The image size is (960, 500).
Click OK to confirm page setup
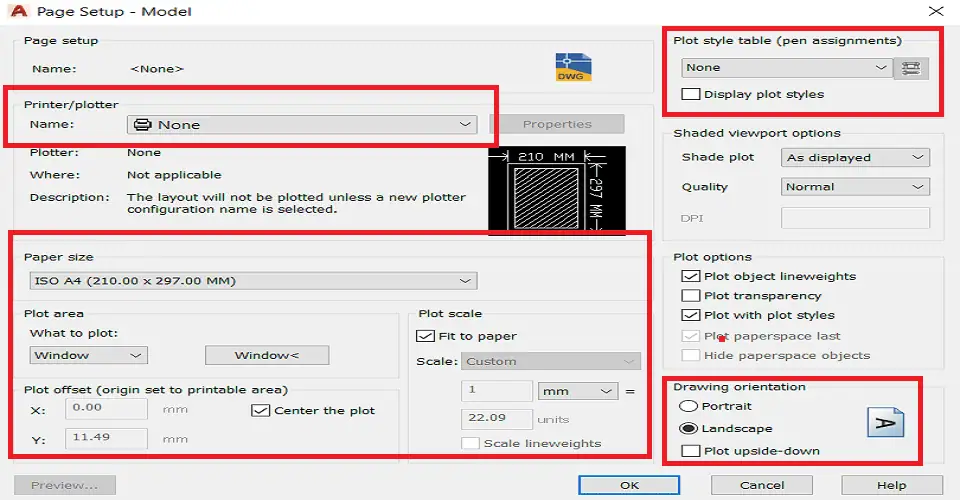tap(629, 485)
